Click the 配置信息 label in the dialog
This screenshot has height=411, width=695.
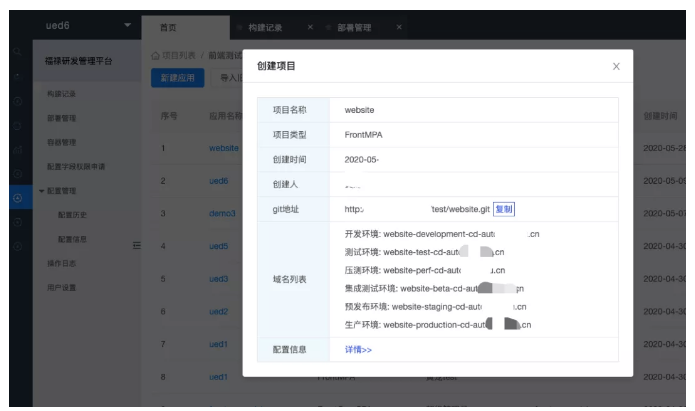pos(289,350)
